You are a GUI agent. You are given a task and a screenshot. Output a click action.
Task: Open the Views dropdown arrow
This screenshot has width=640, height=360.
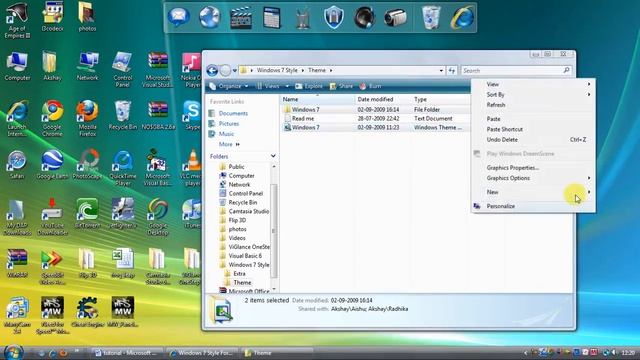click(x=287, y=86)
